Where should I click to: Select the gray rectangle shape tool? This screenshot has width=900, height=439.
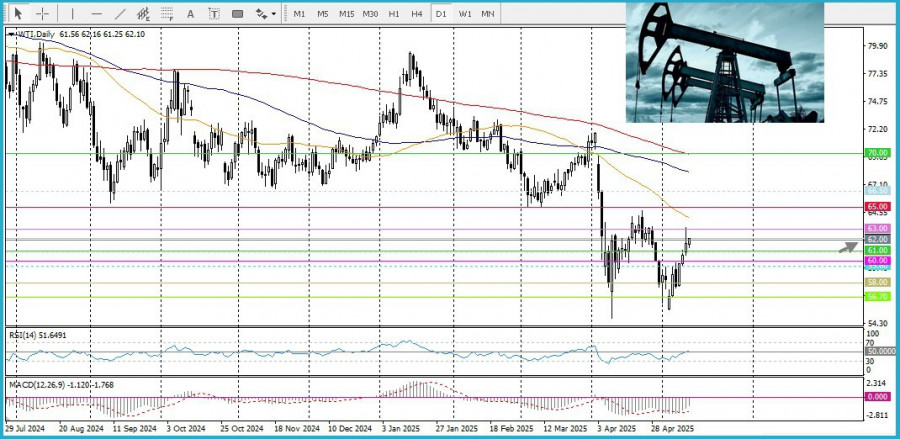pos(238,14)
